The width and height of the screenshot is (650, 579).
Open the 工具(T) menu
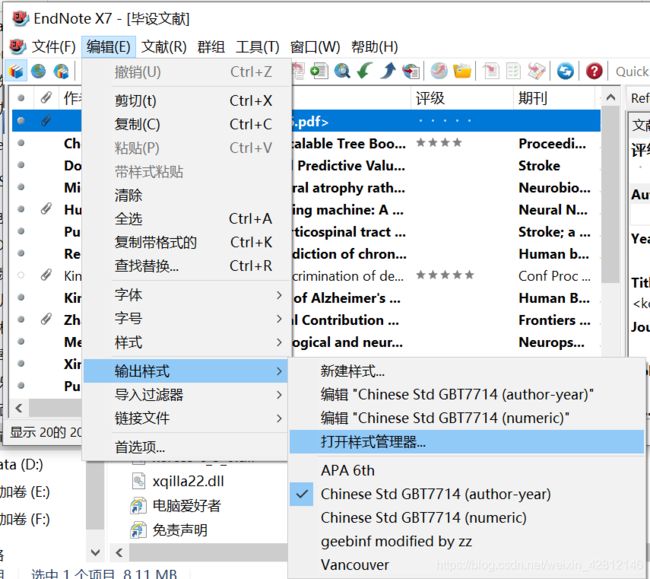[x=257, y=47]
